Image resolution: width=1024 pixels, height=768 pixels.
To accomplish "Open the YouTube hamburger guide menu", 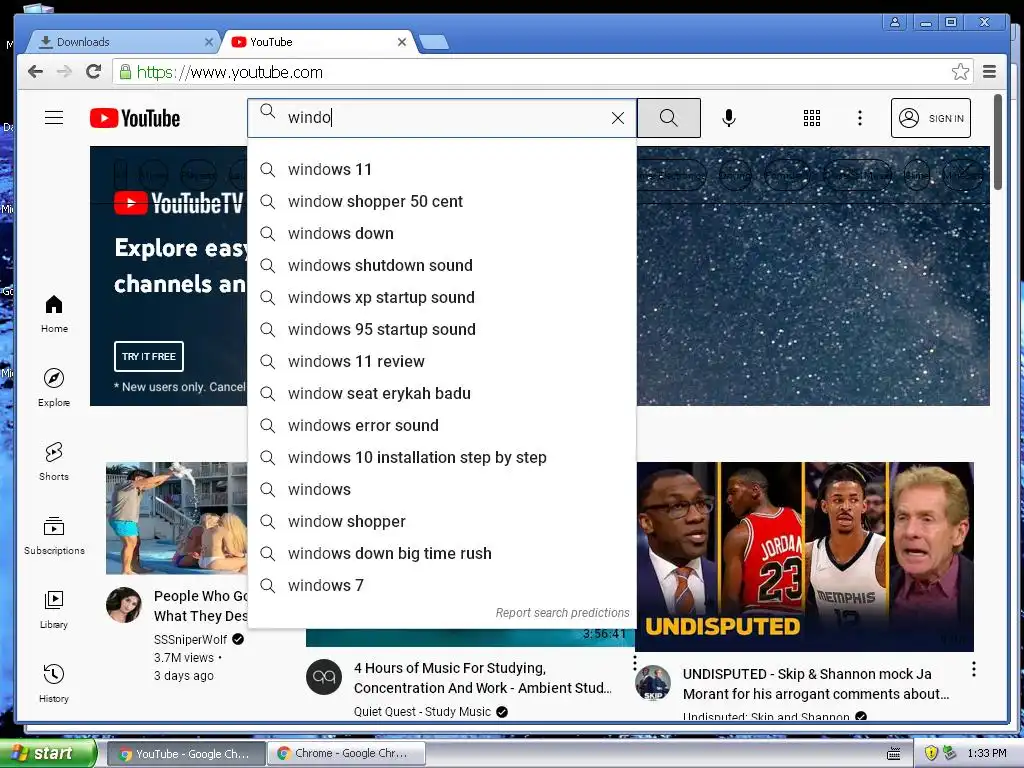I will [x=54, y=118].
